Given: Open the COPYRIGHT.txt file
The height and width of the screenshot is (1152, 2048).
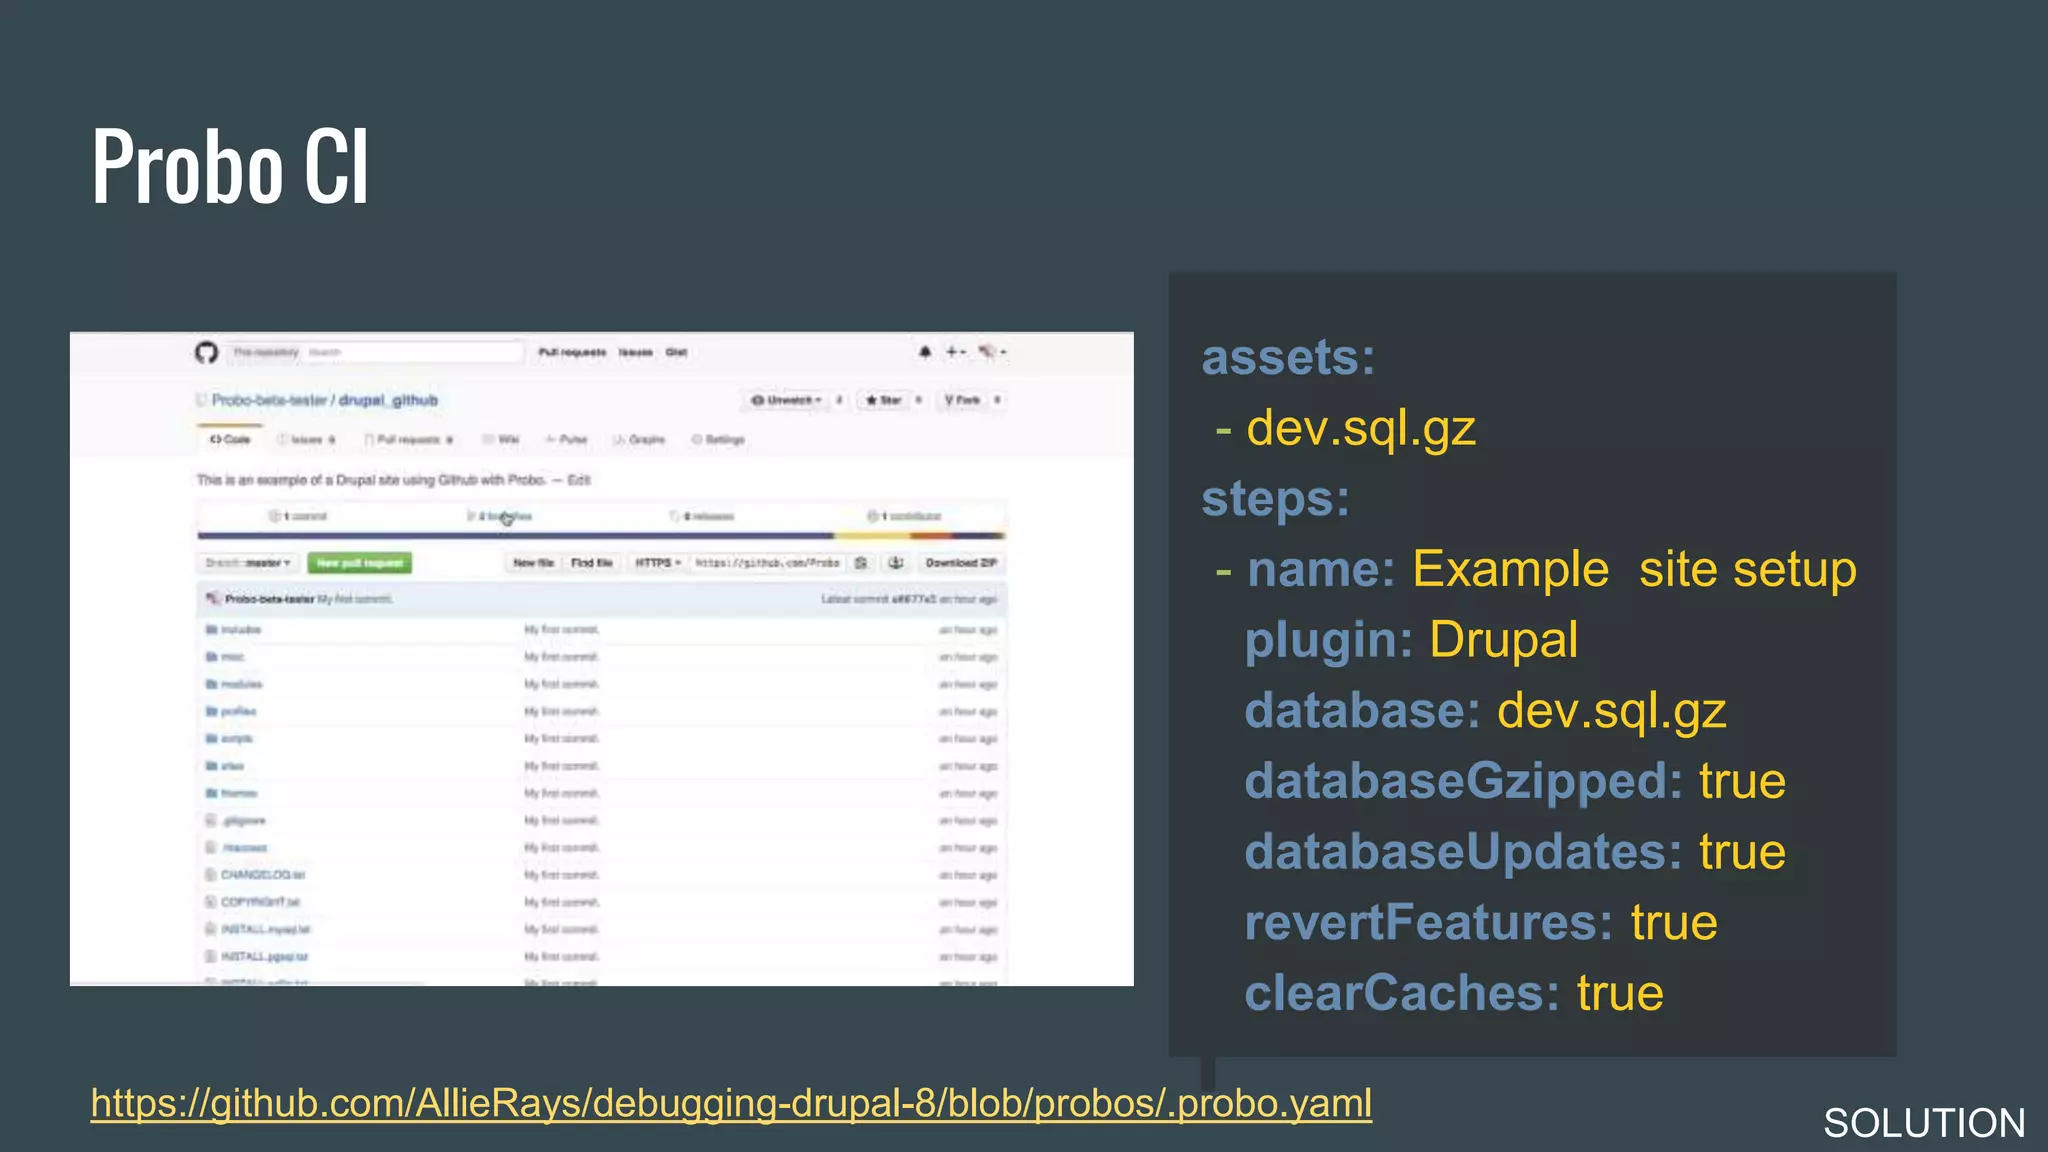Looking at the screenshot, I should pyautogui.click(x=260, y=901).
